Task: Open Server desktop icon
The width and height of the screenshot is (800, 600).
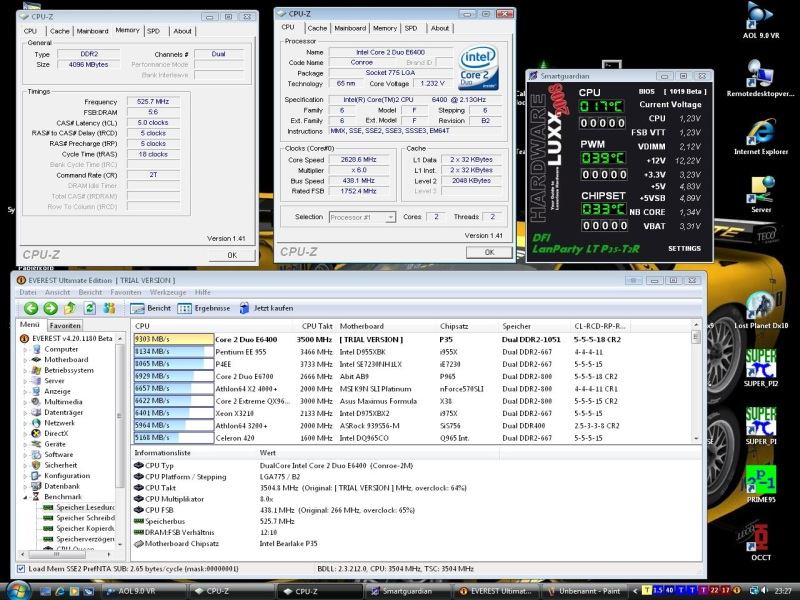Action: pyautogui.click(x=761, y=194)
